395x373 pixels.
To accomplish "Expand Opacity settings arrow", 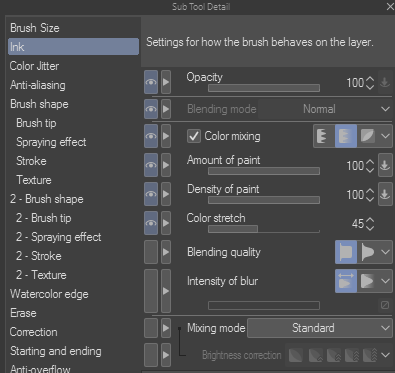I will (x=166, y=82).
